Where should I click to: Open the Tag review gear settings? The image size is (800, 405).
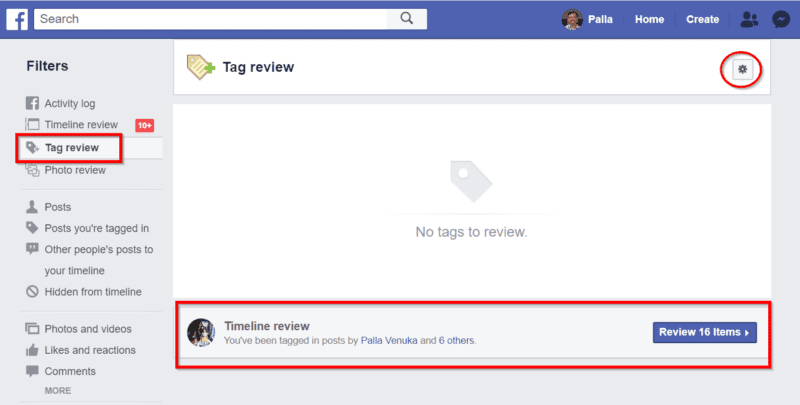[x=742, y=69]
